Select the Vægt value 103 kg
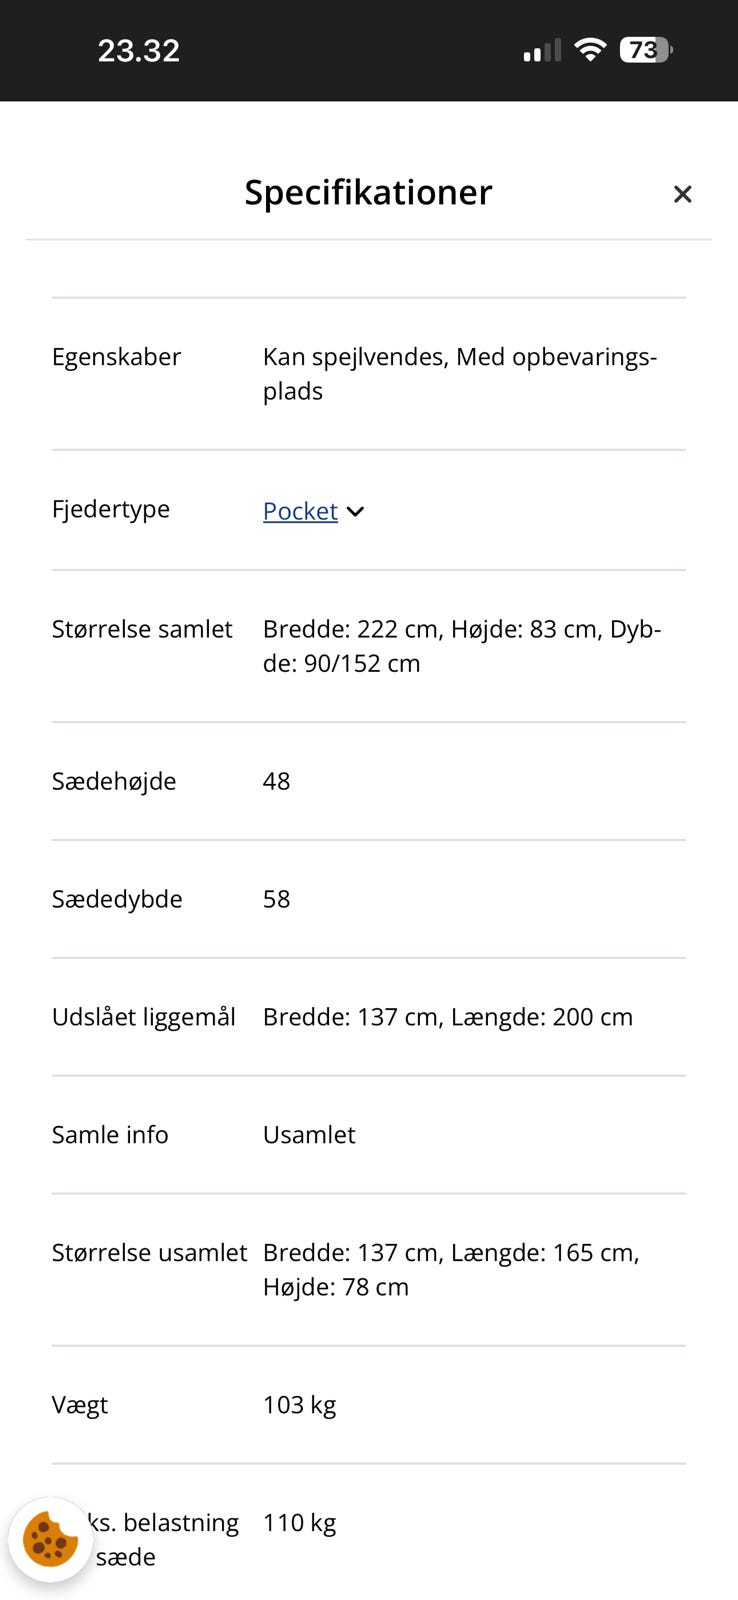Screen dimensions: 738x1600 pos(299,1404)
